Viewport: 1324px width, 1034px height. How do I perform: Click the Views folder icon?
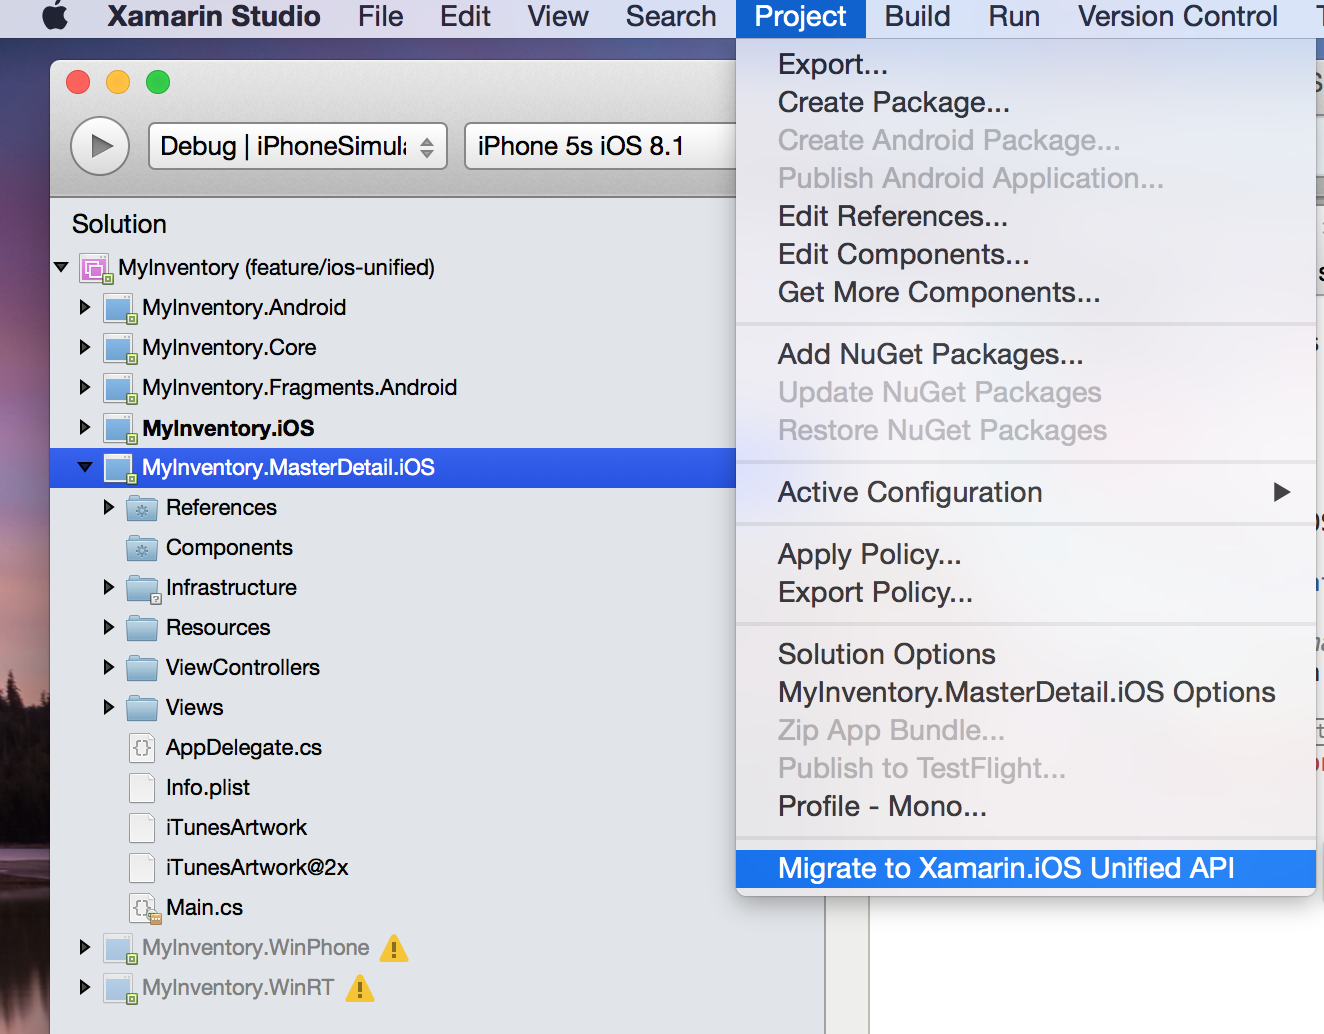coord(142,708)
